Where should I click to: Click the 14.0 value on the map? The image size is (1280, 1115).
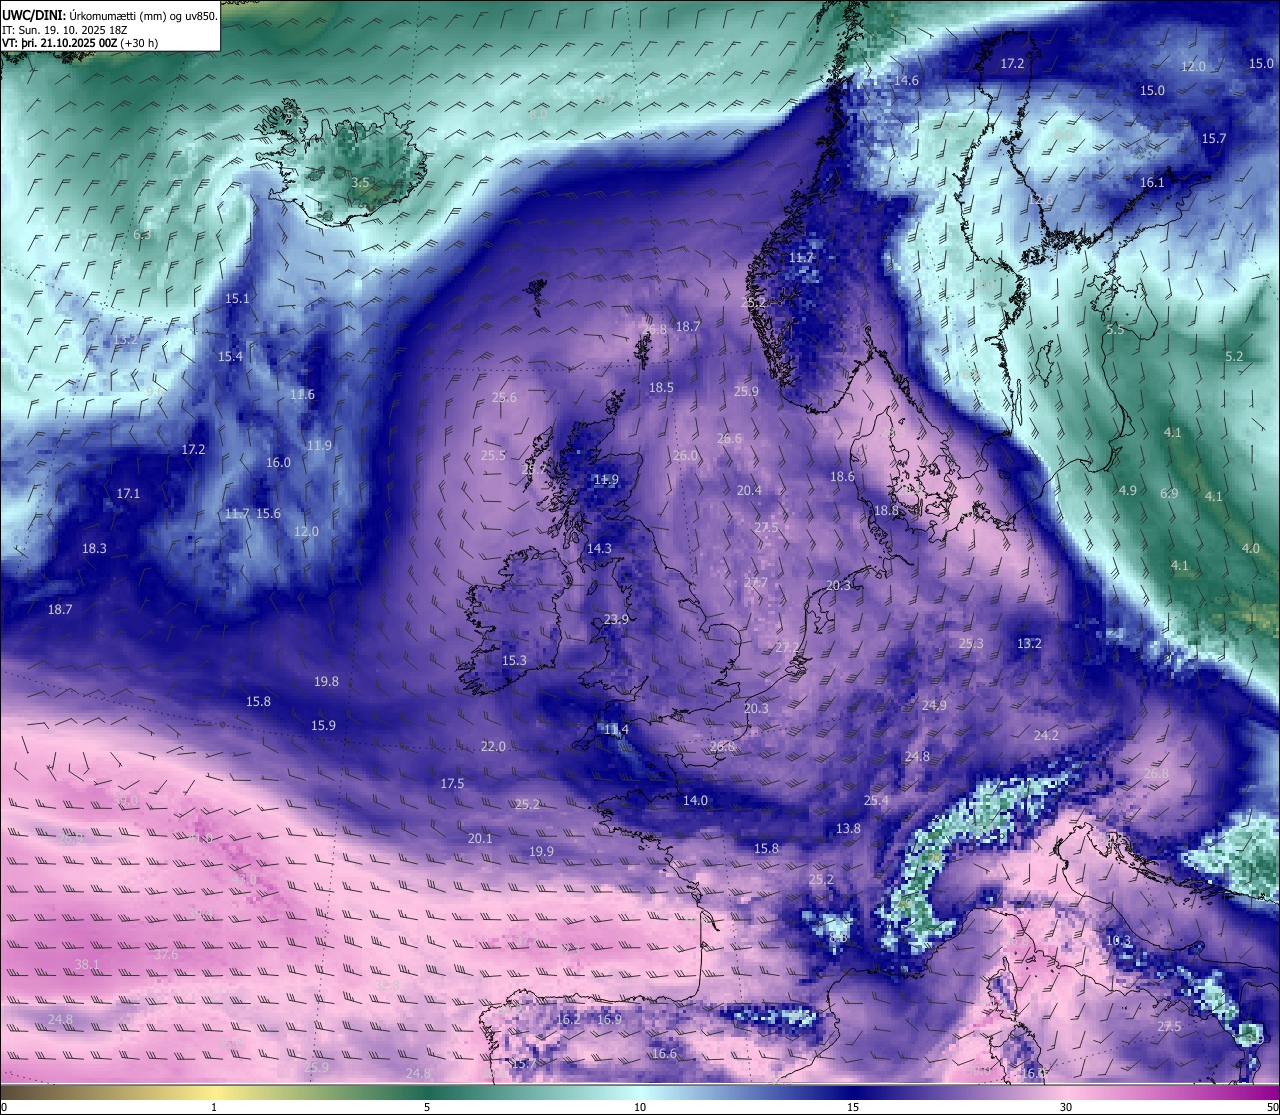click(695, 800)
